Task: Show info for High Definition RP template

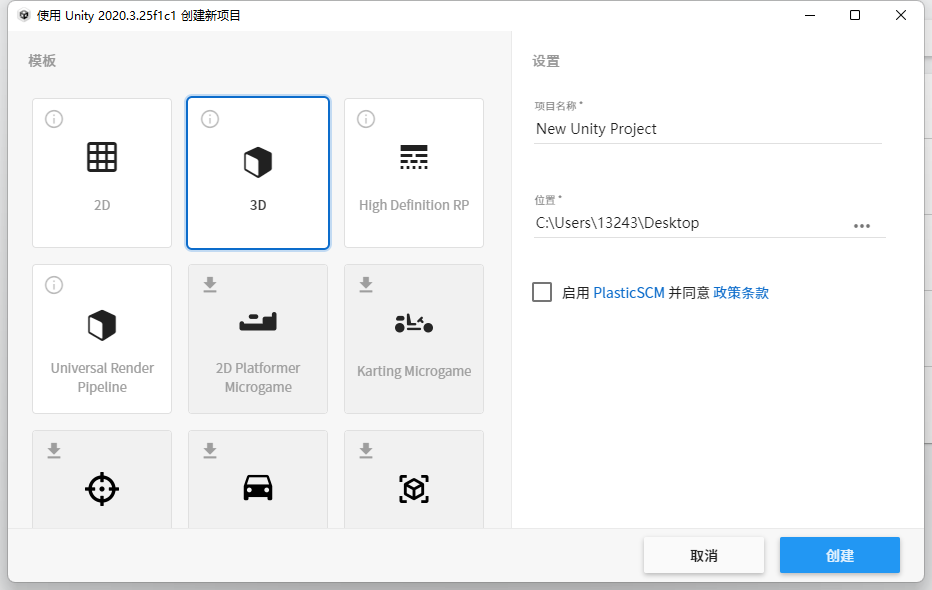Action: [366, 119]
